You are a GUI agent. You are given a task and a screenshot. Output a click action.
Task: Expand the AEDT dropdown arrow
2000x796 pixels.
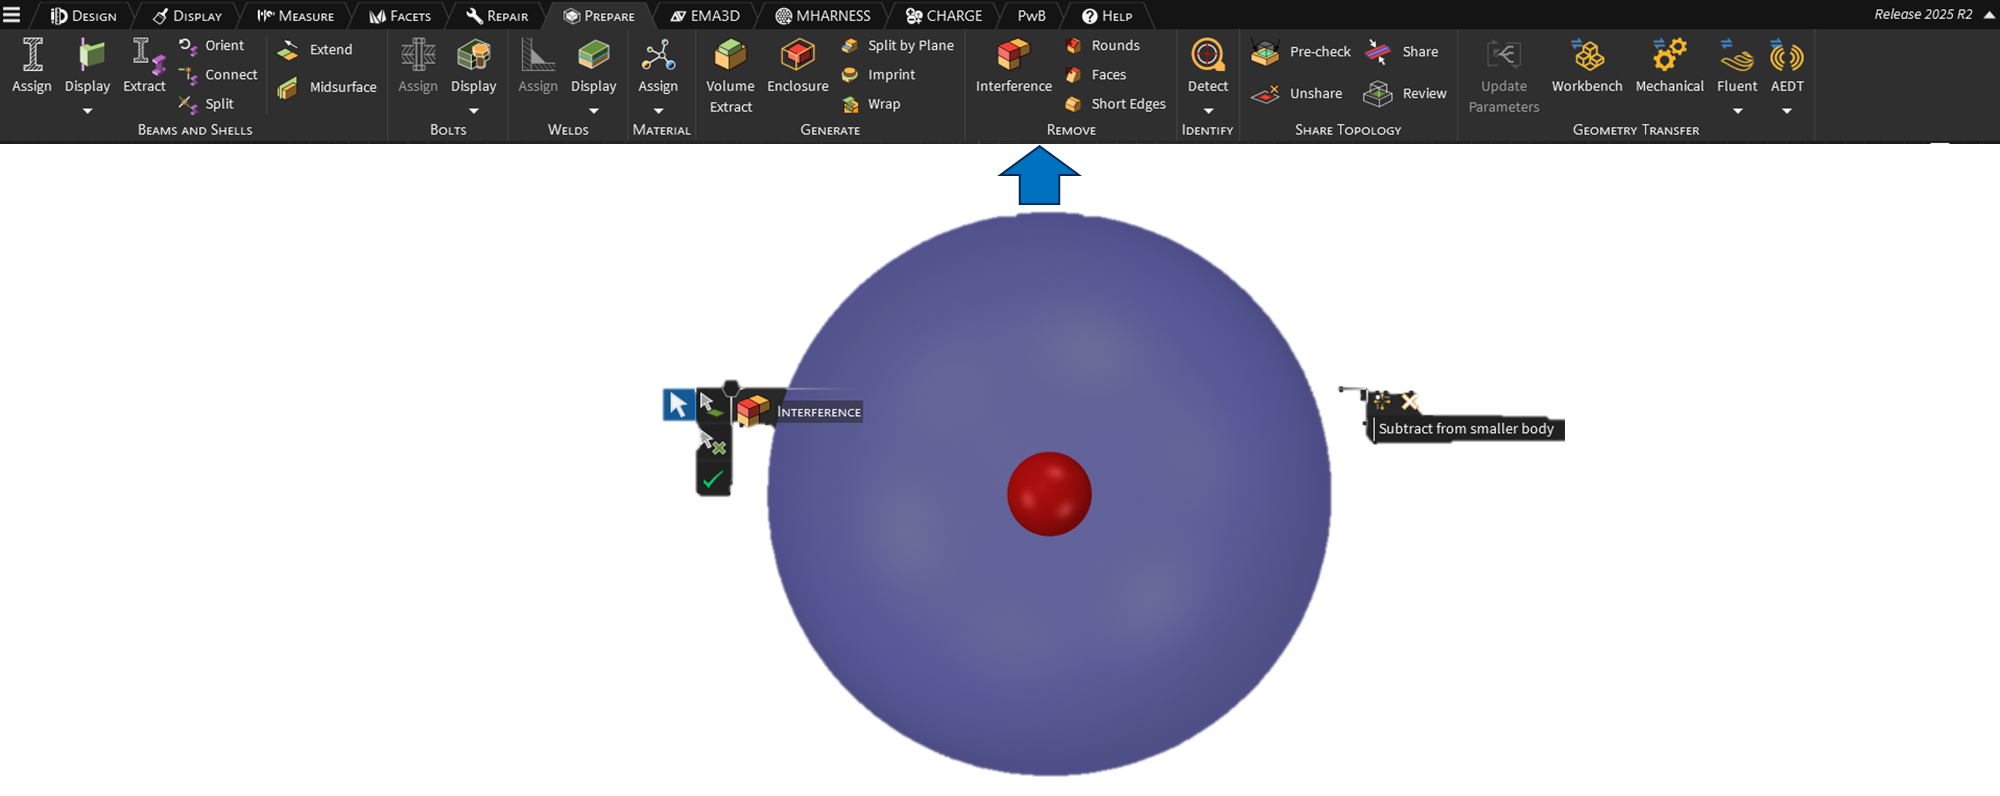point(1787,111)
